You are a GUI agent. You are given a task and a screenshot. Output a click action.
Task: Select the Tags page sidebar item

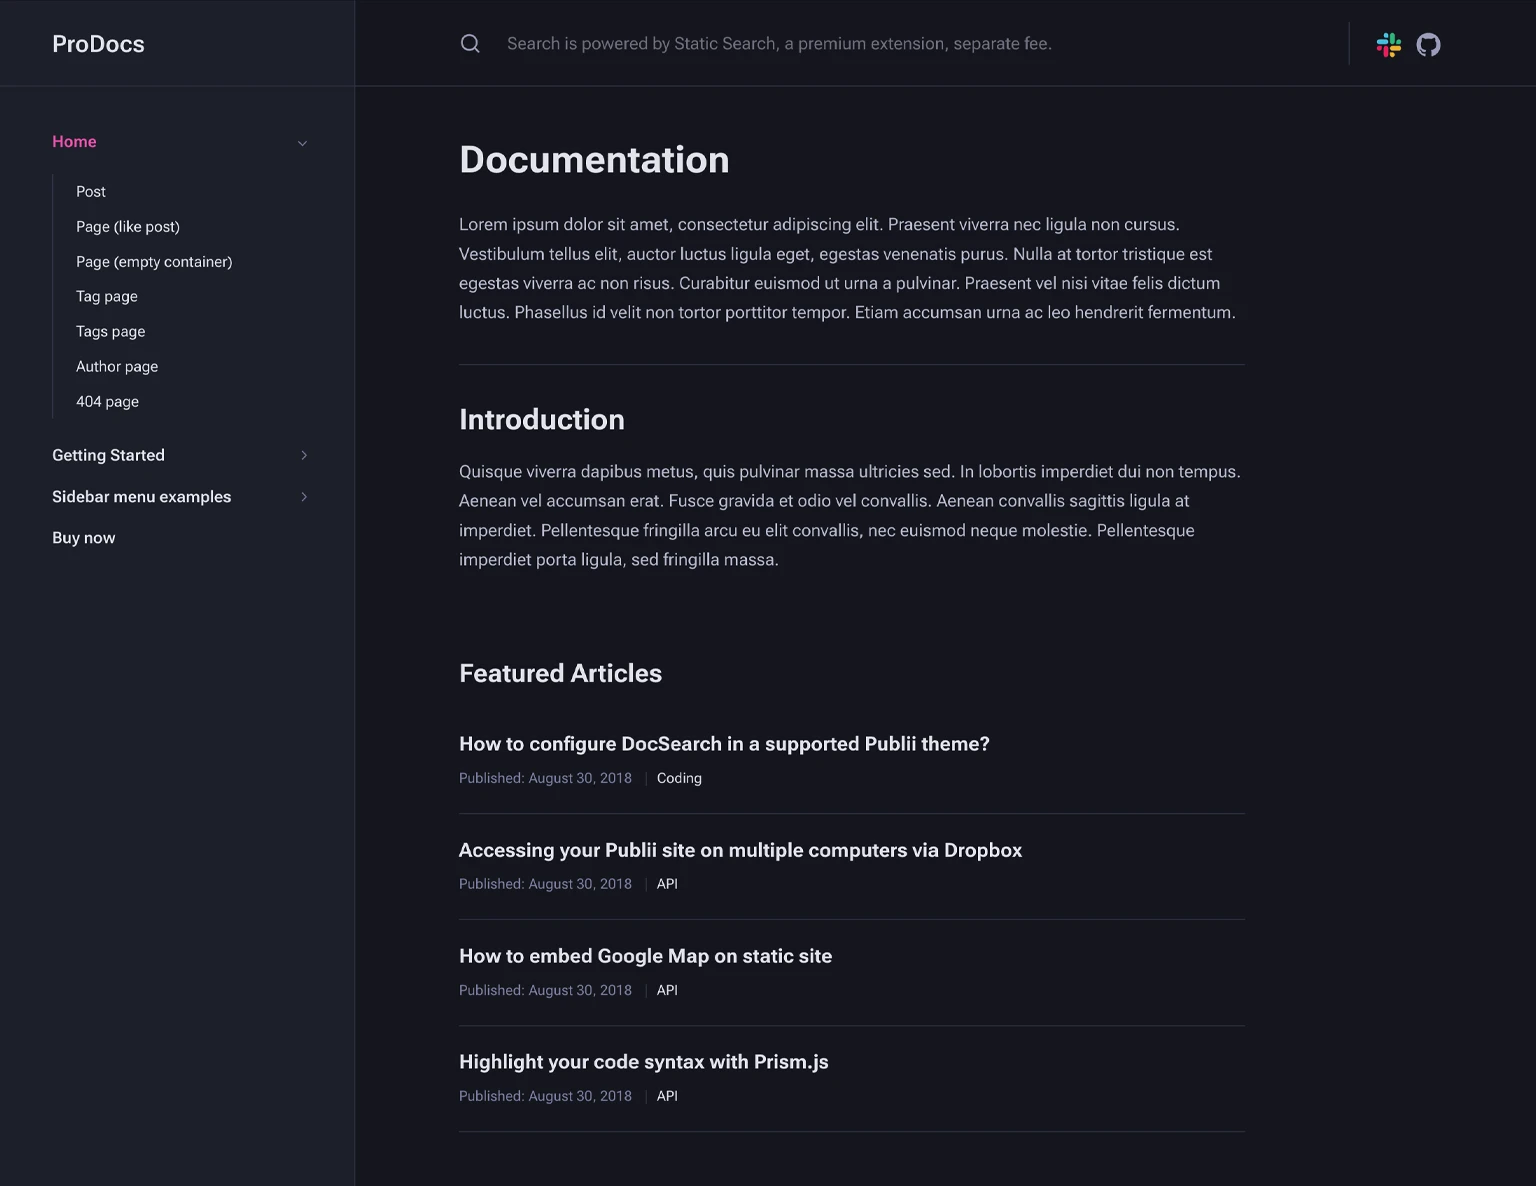tap(110, 331)
